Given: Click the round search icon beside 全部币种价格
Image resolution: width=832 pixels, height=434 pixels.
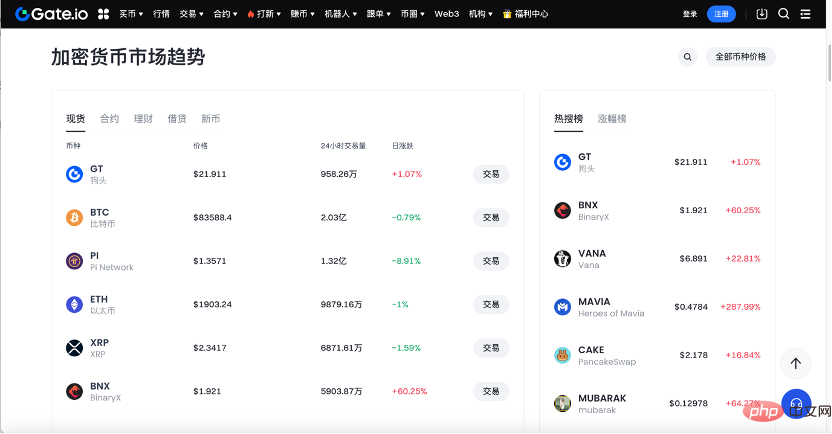Looking at the screenshot, I should 687,57.
